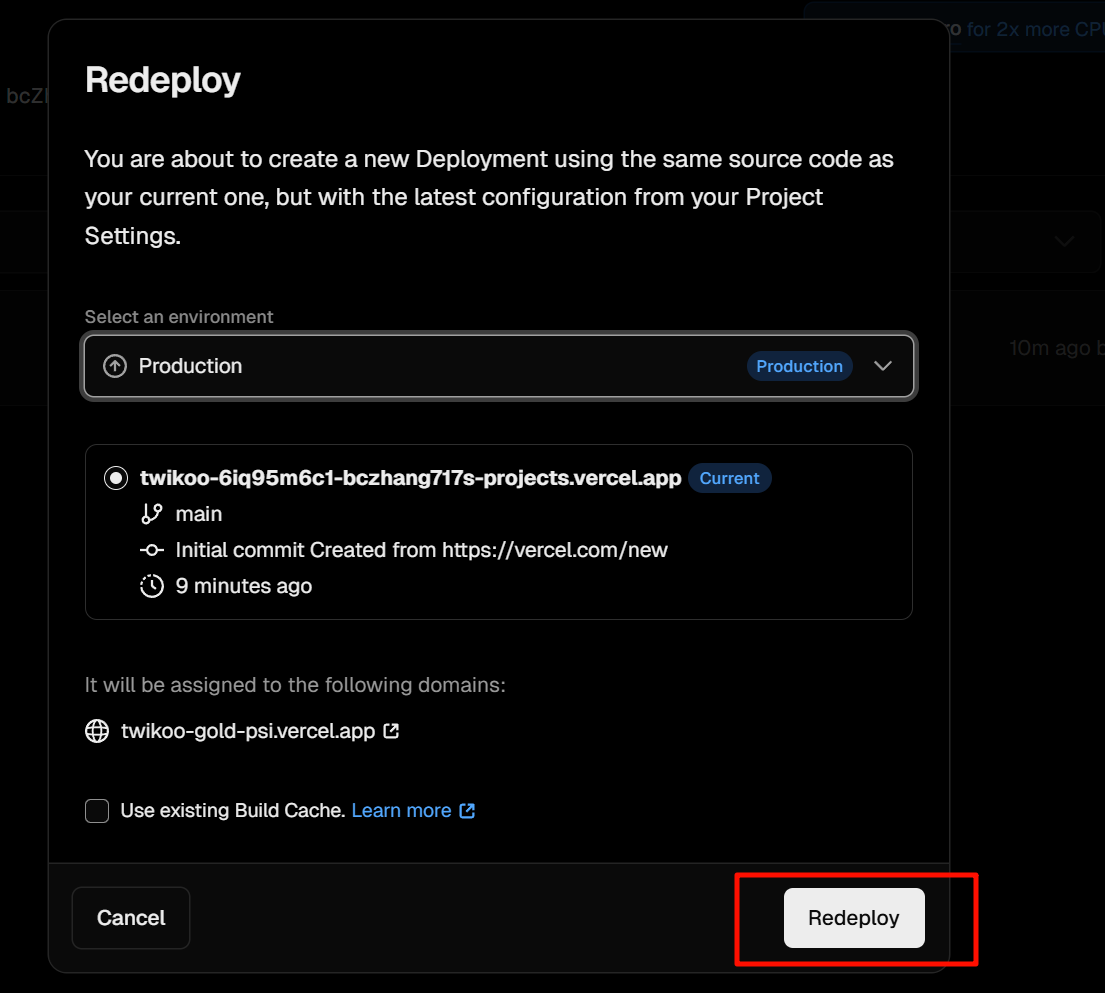Image resolution: width=1105 pixels, height=993 pixels.
Task: Click the Initial commit message text
Action: click(421, 550)
